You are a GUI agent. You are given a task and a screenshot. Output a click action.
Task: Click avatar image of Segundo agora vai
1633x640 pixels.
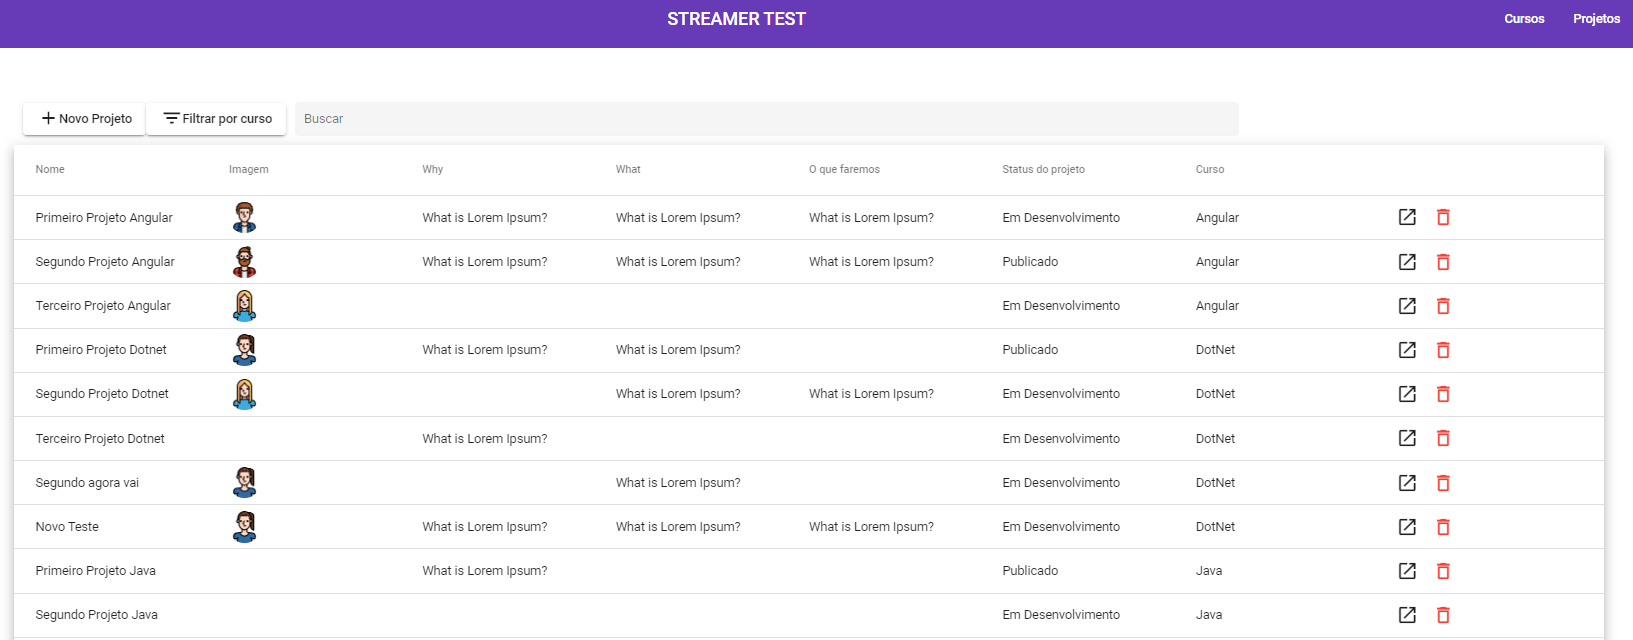click(x=245, y=482)
